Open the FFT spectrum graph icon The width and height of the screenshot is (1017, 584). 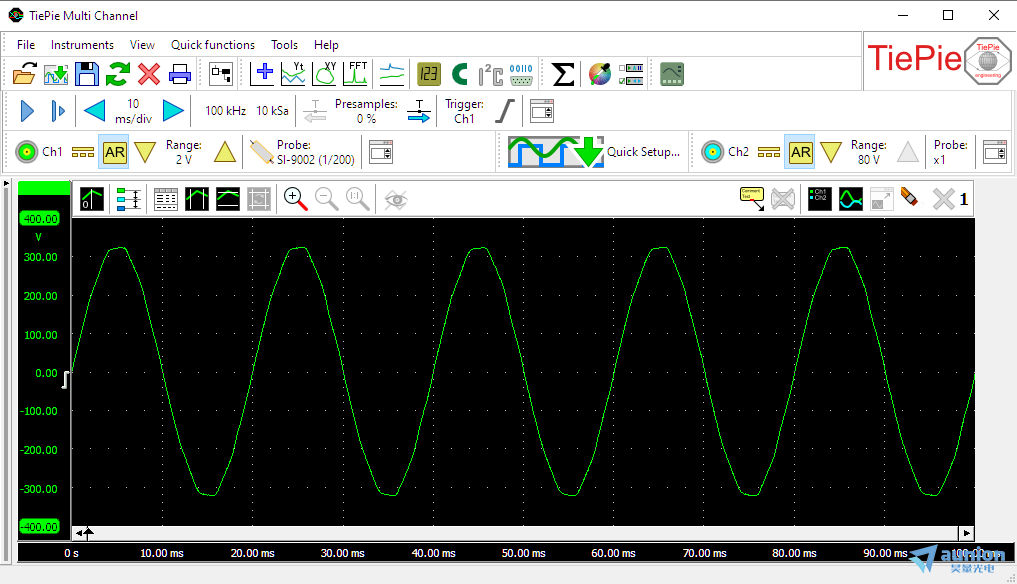(x=356, y=73)
